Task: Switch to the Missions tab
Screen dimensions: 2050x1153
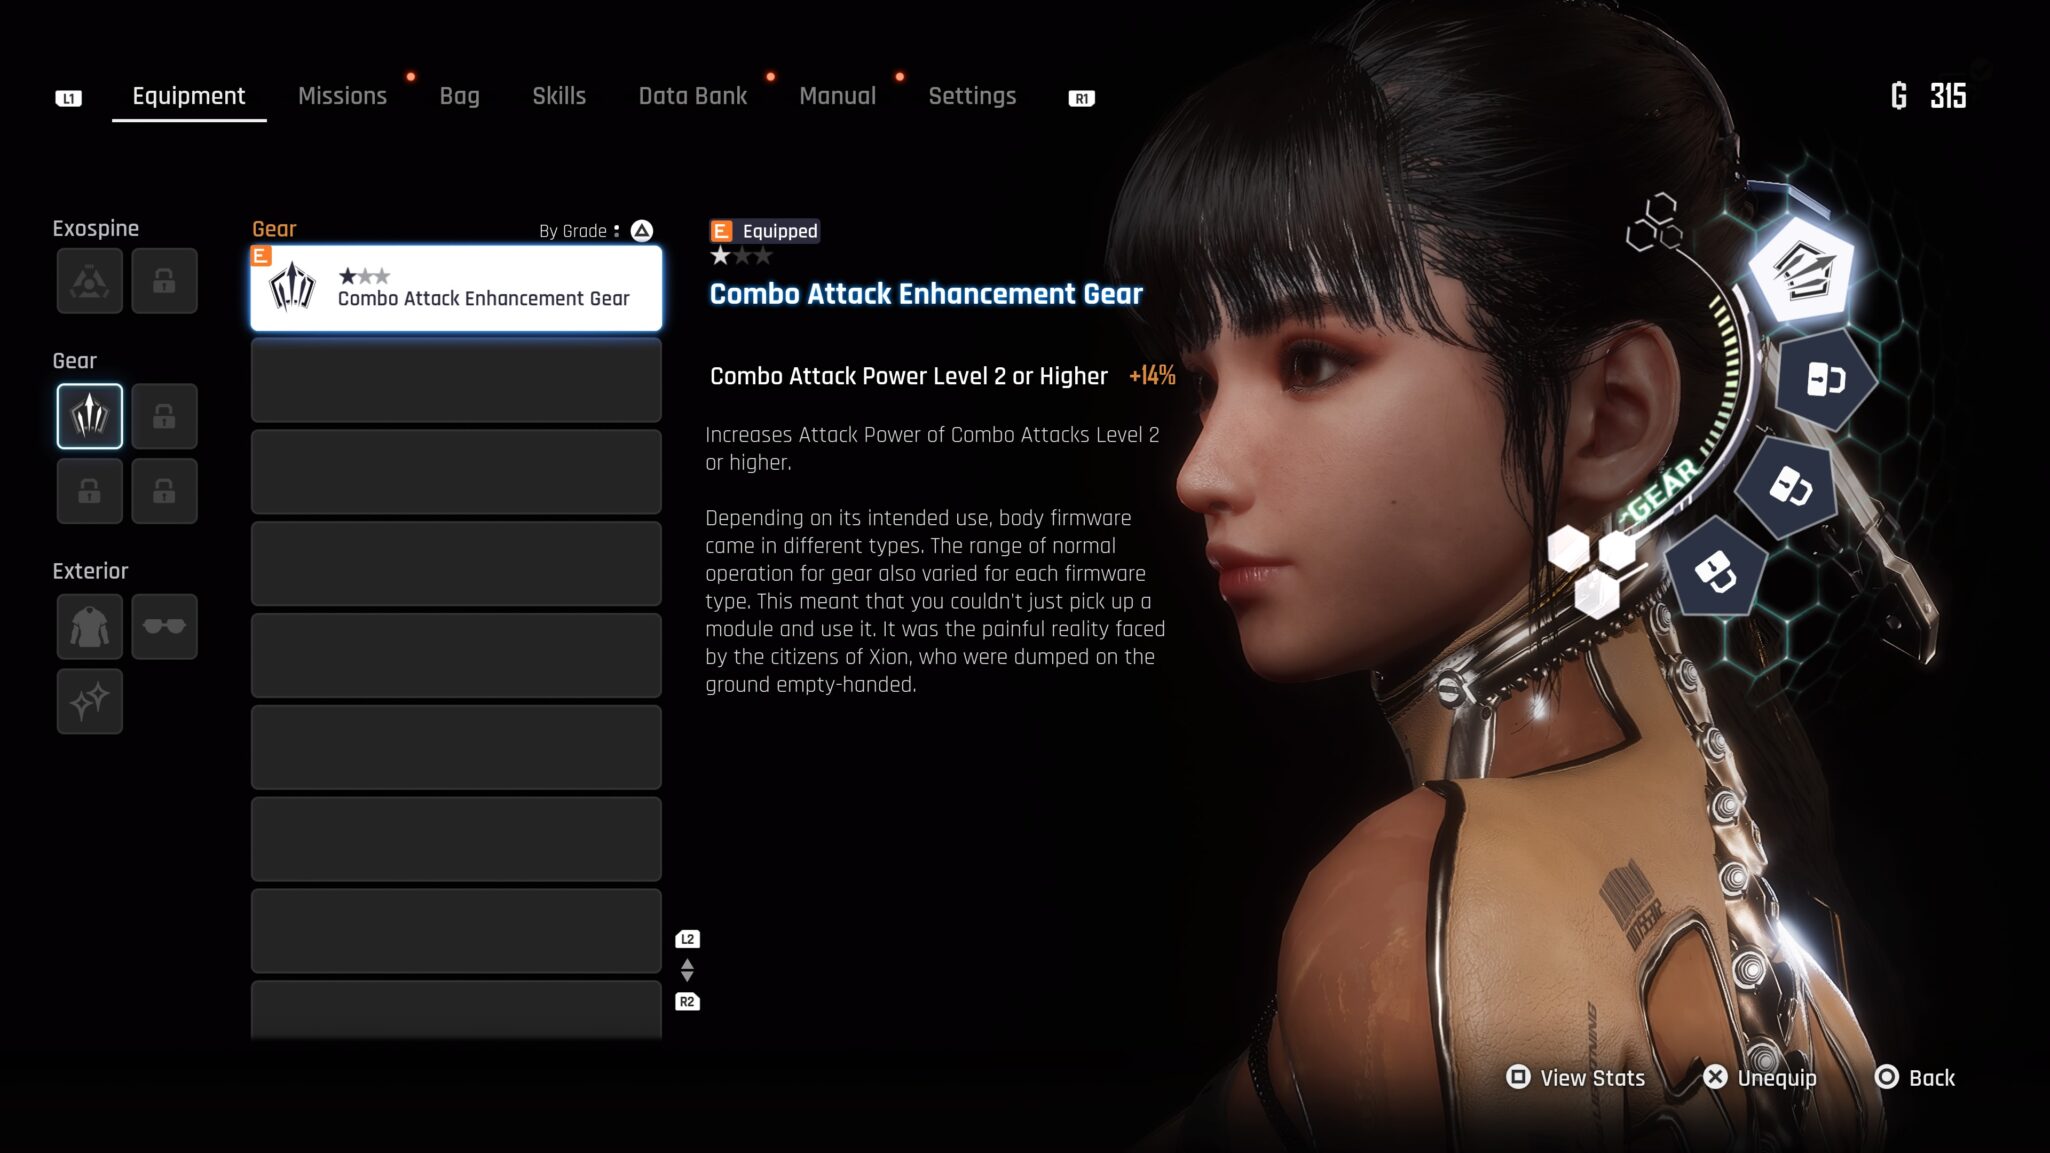Action: pyautogui.click(x=342, y=96)
